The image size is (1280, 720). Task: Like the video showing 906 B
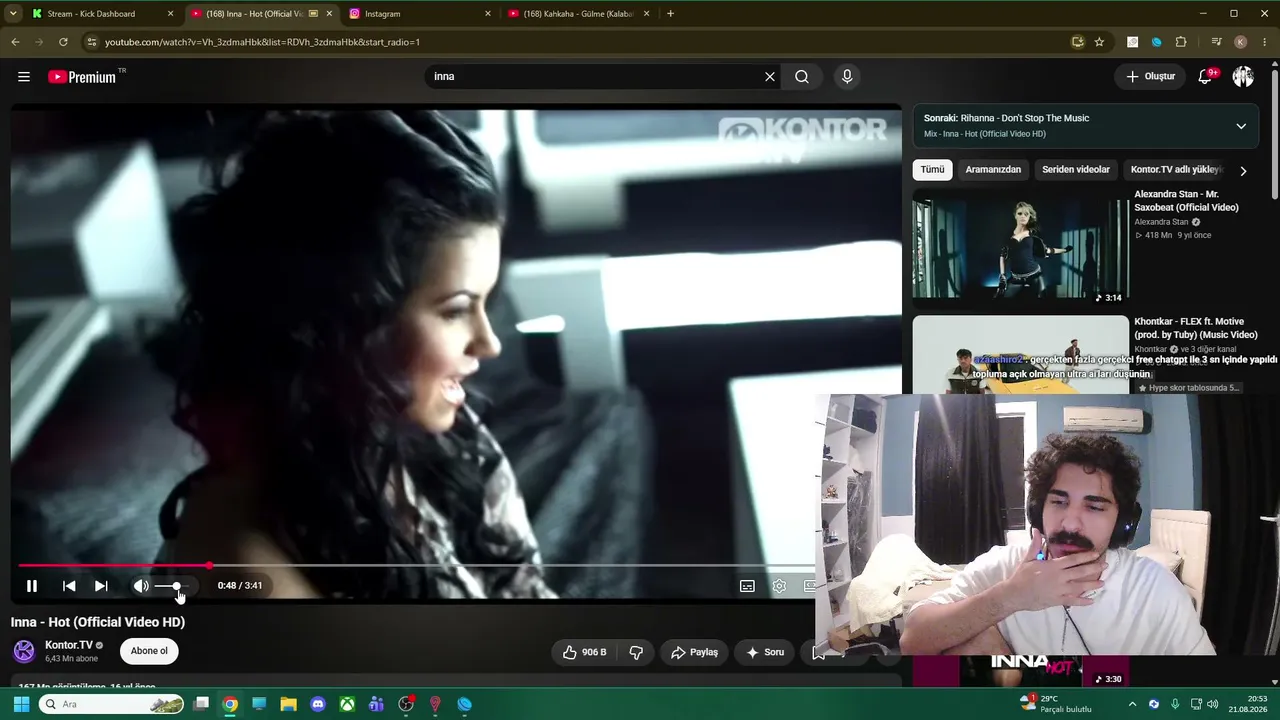pyautogui.click(x=584, y=652)
